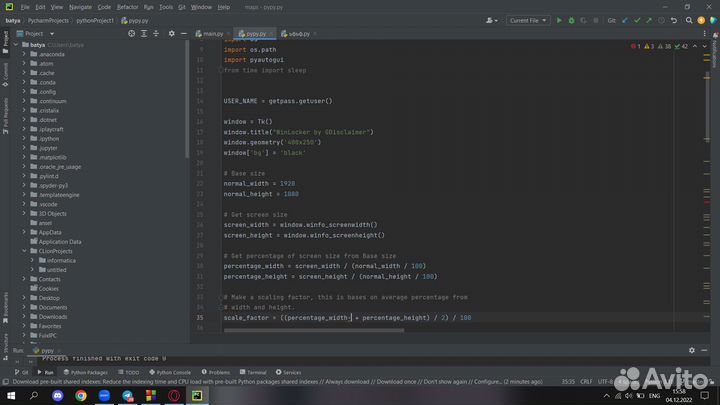Screen dimensions: 720x405
Task: Select the Downloads folder in the Project tree
Action: point(53,317)
